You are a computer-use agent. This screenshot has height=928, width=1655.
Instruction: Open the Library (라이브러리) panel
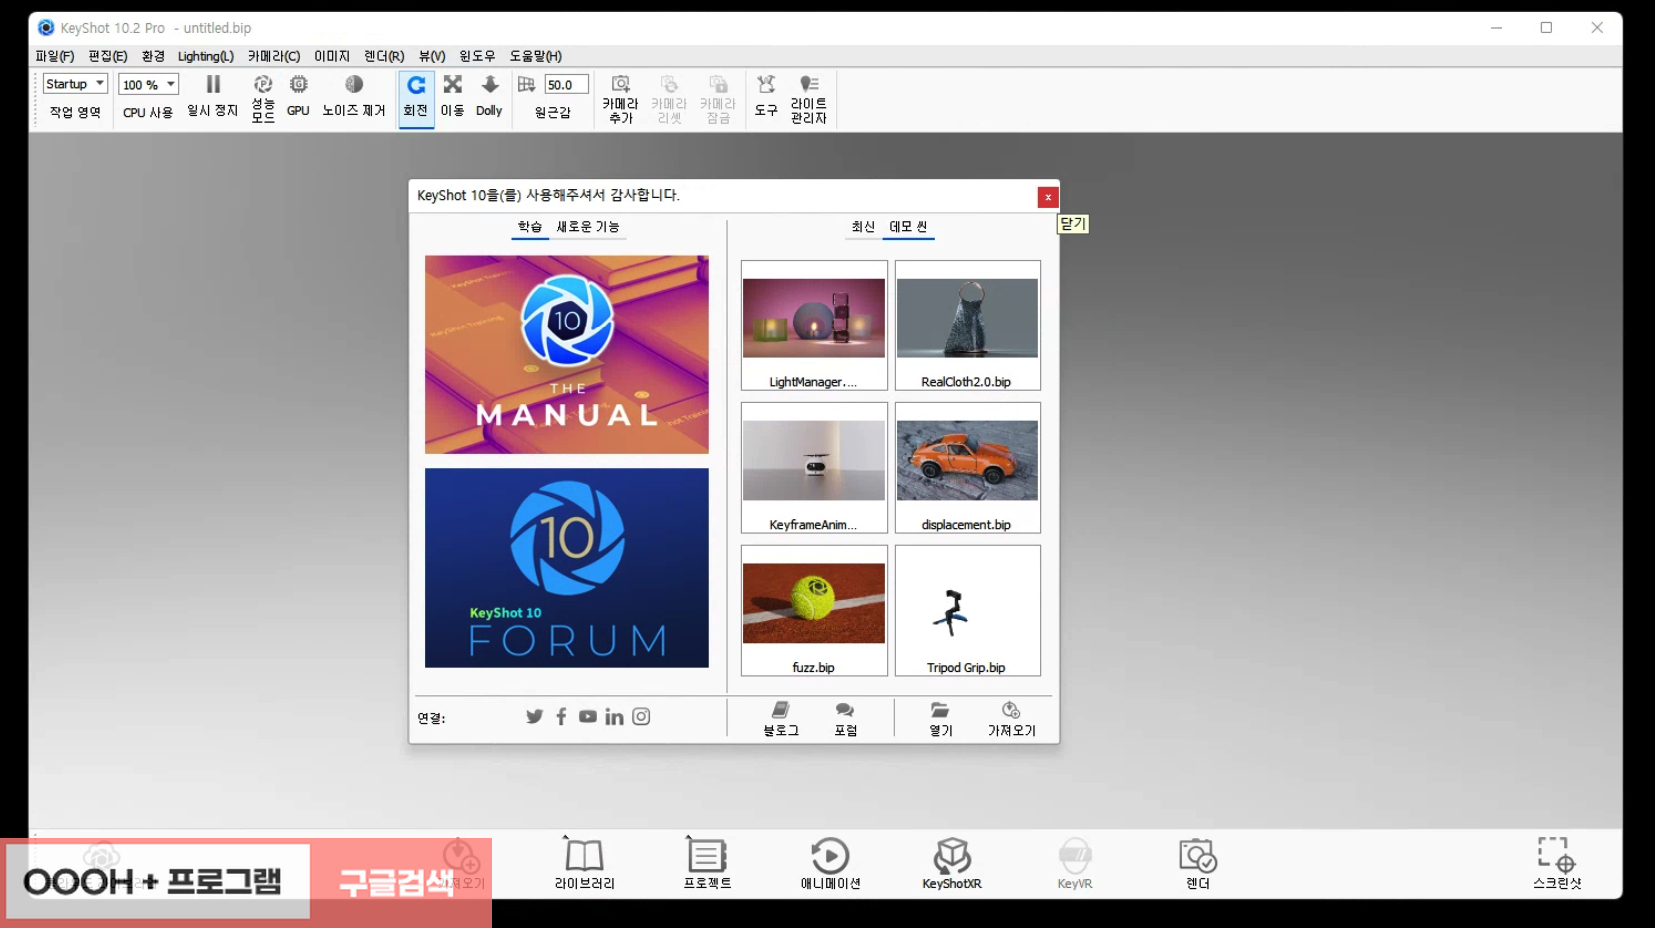[585, 864]
